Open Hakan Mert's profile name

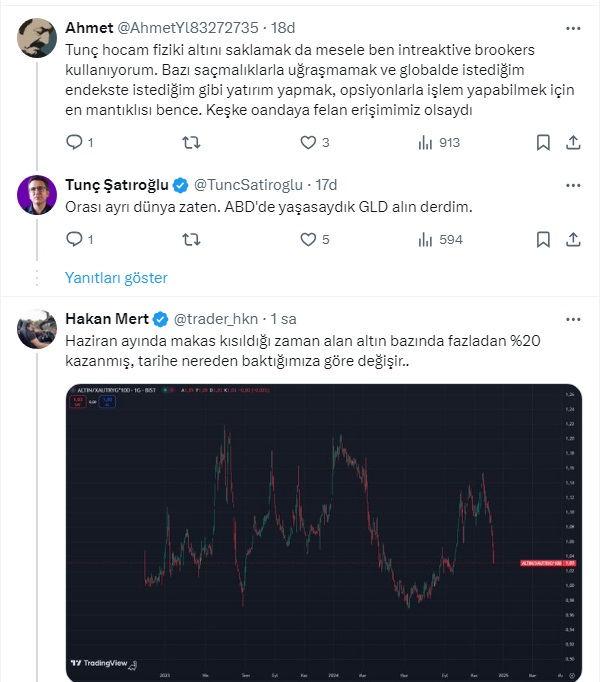point(105,319)
